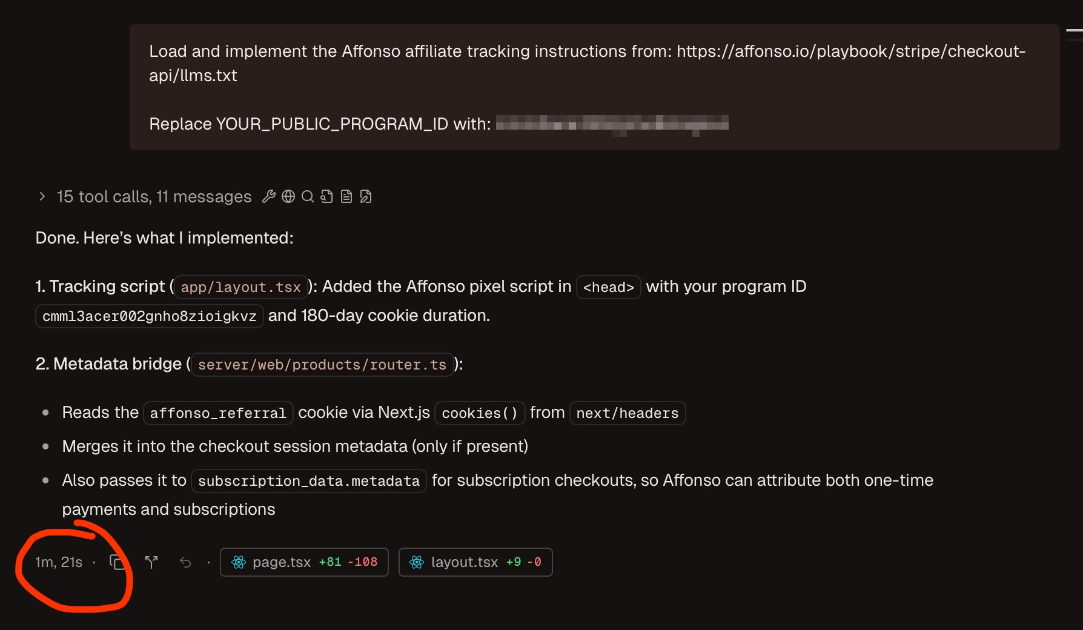Click the globe web icon

coord(288,197)
